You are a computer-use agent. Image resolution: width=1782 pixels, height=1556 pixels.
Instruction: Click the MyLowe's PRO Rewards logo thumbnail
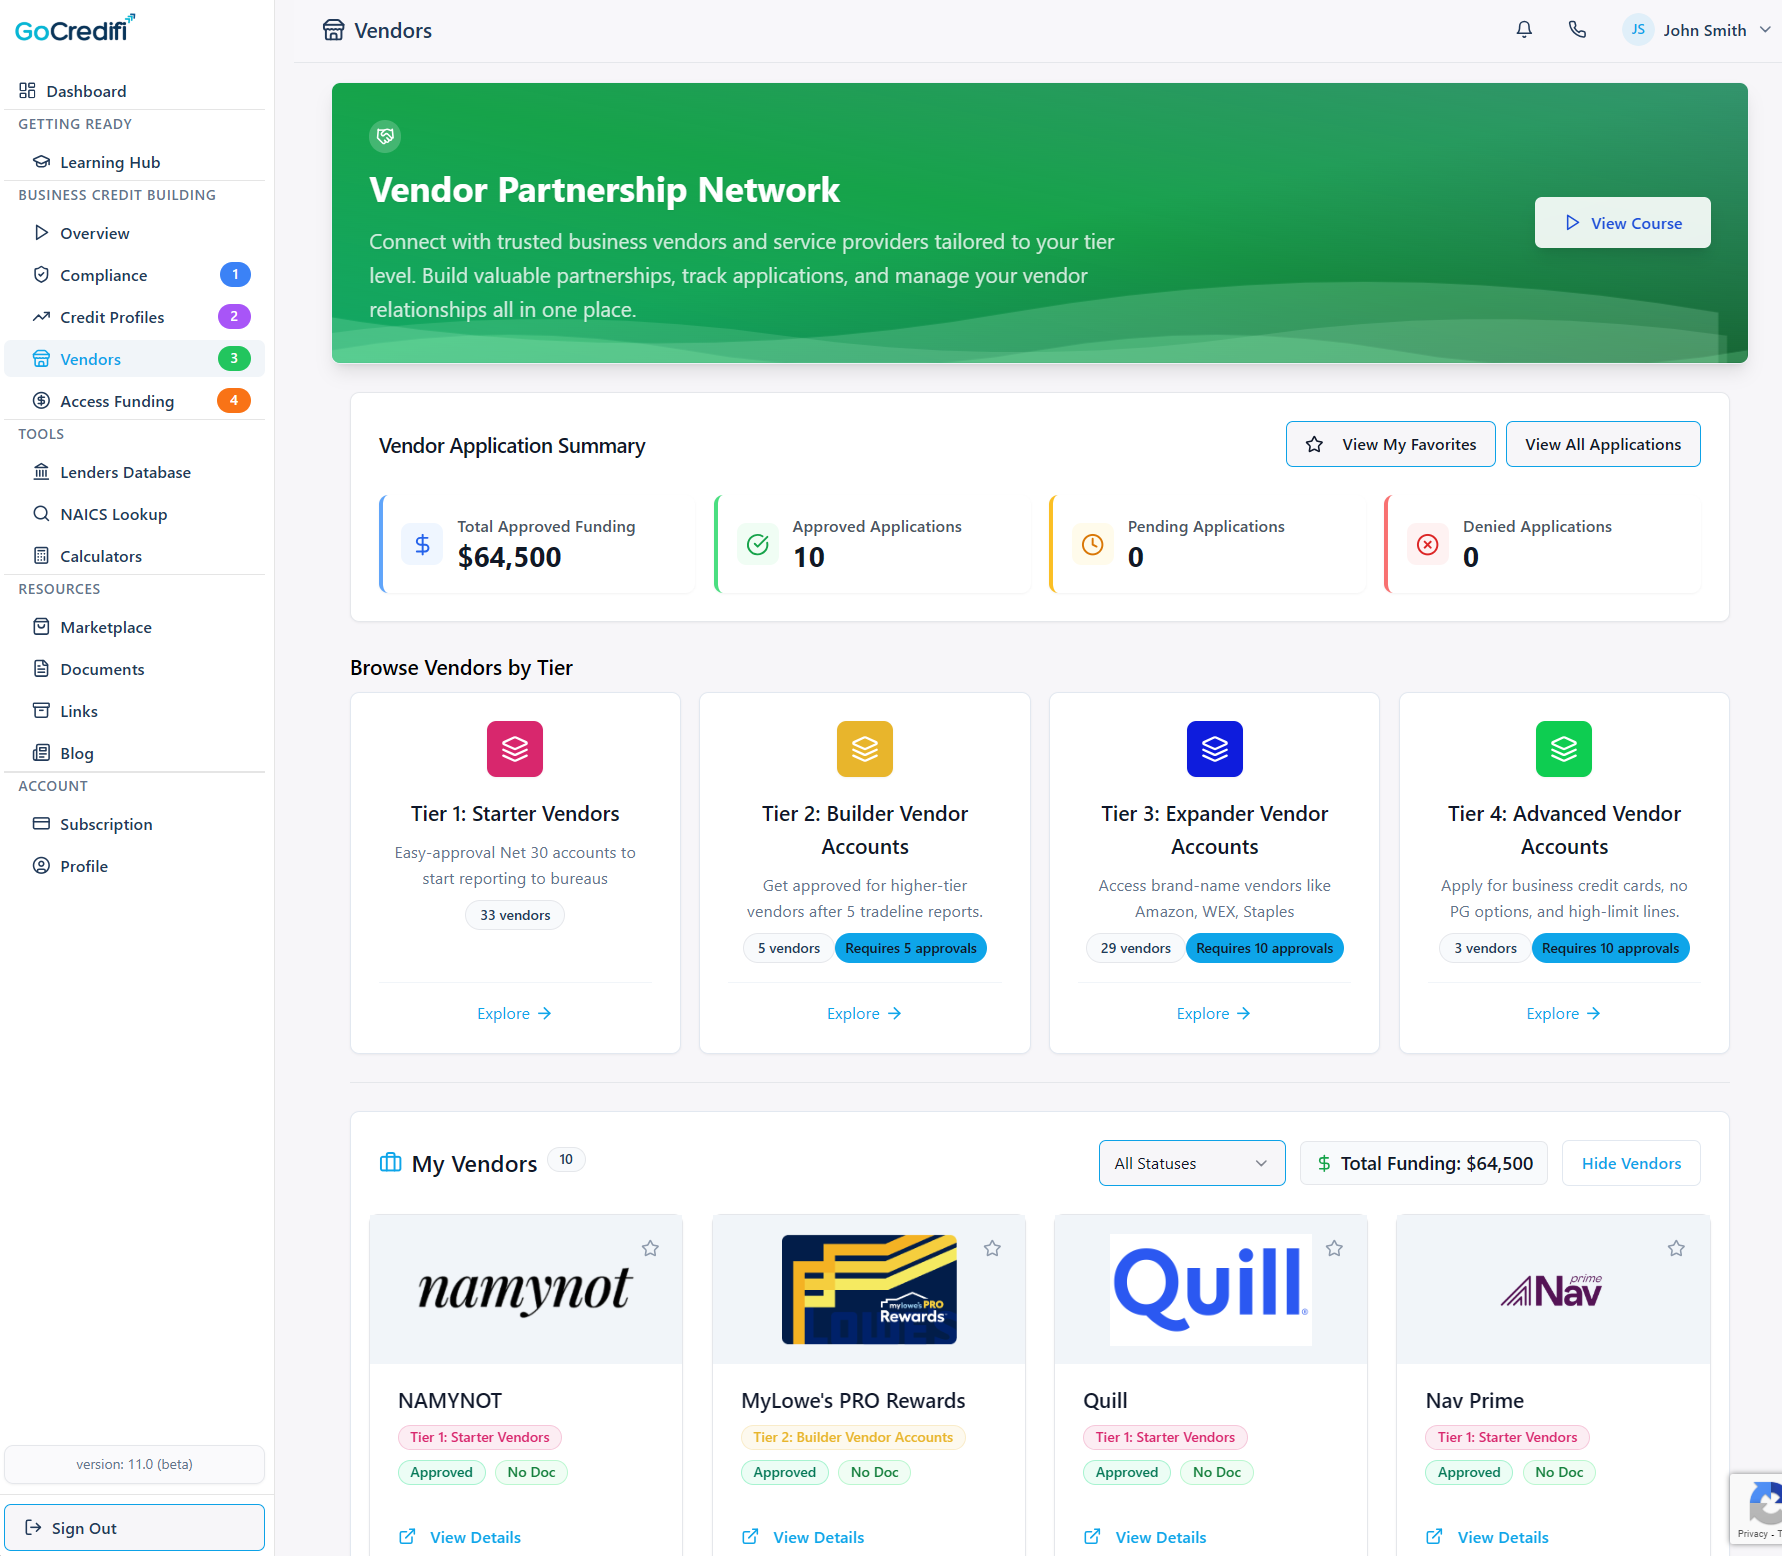pyautogui.click(x=868, y=1289)
